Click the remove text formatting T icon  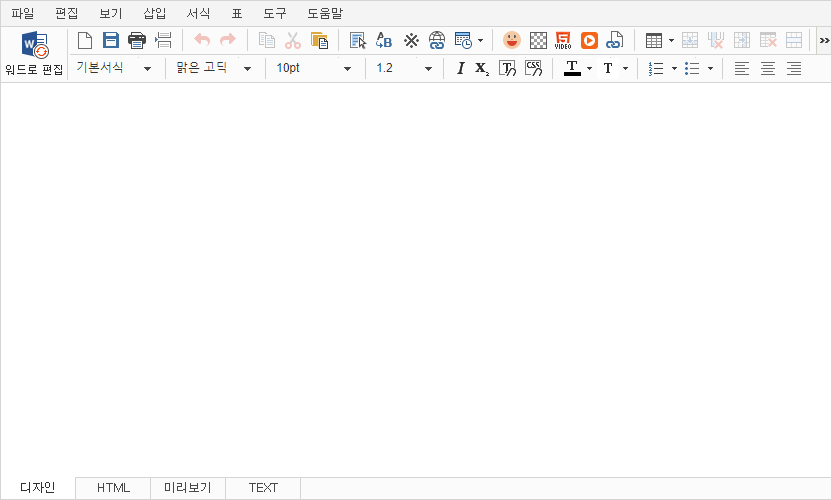point(507,68)
